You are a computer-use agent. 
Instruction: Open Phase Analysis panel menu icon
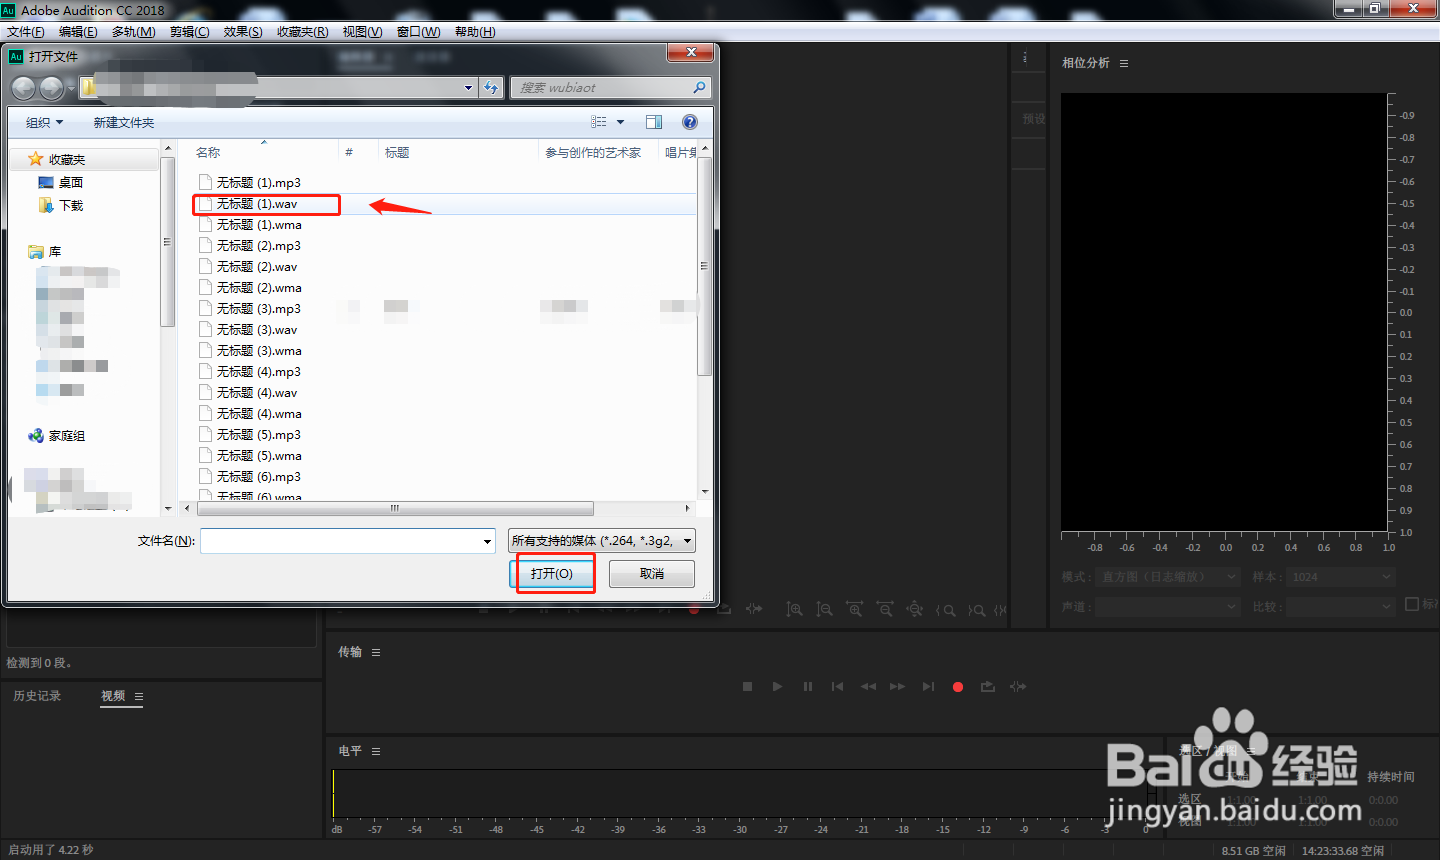coord(1124,63)
